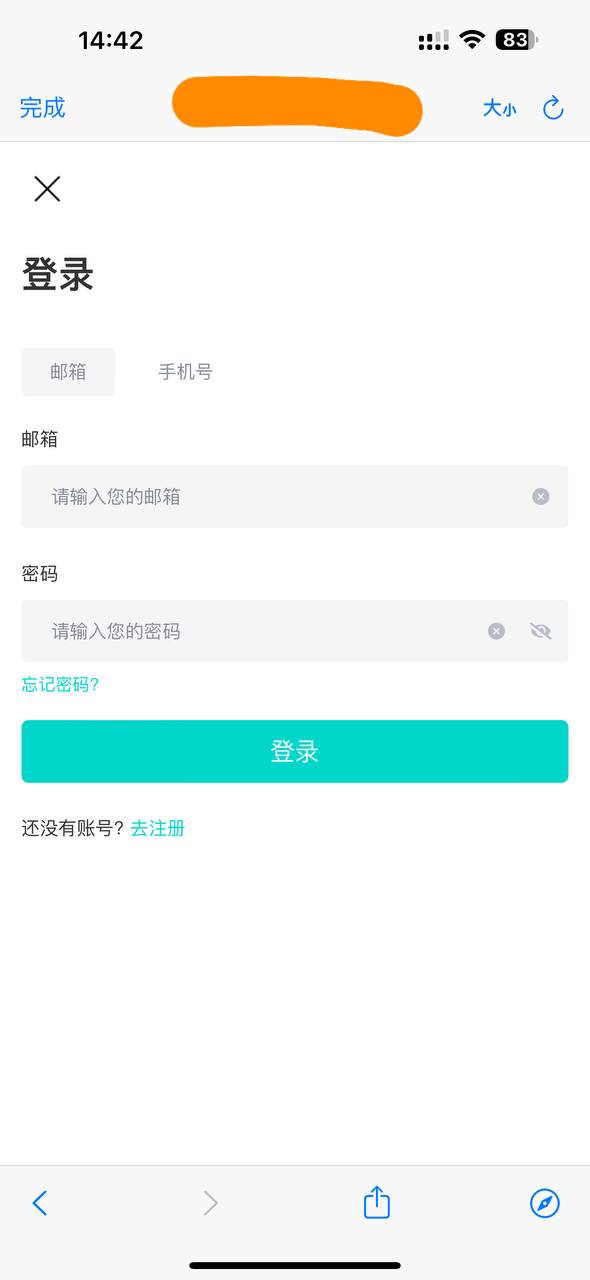Open the 忘记密码 forgot password link
590x1280 pixels.
[x=58, y=685]
